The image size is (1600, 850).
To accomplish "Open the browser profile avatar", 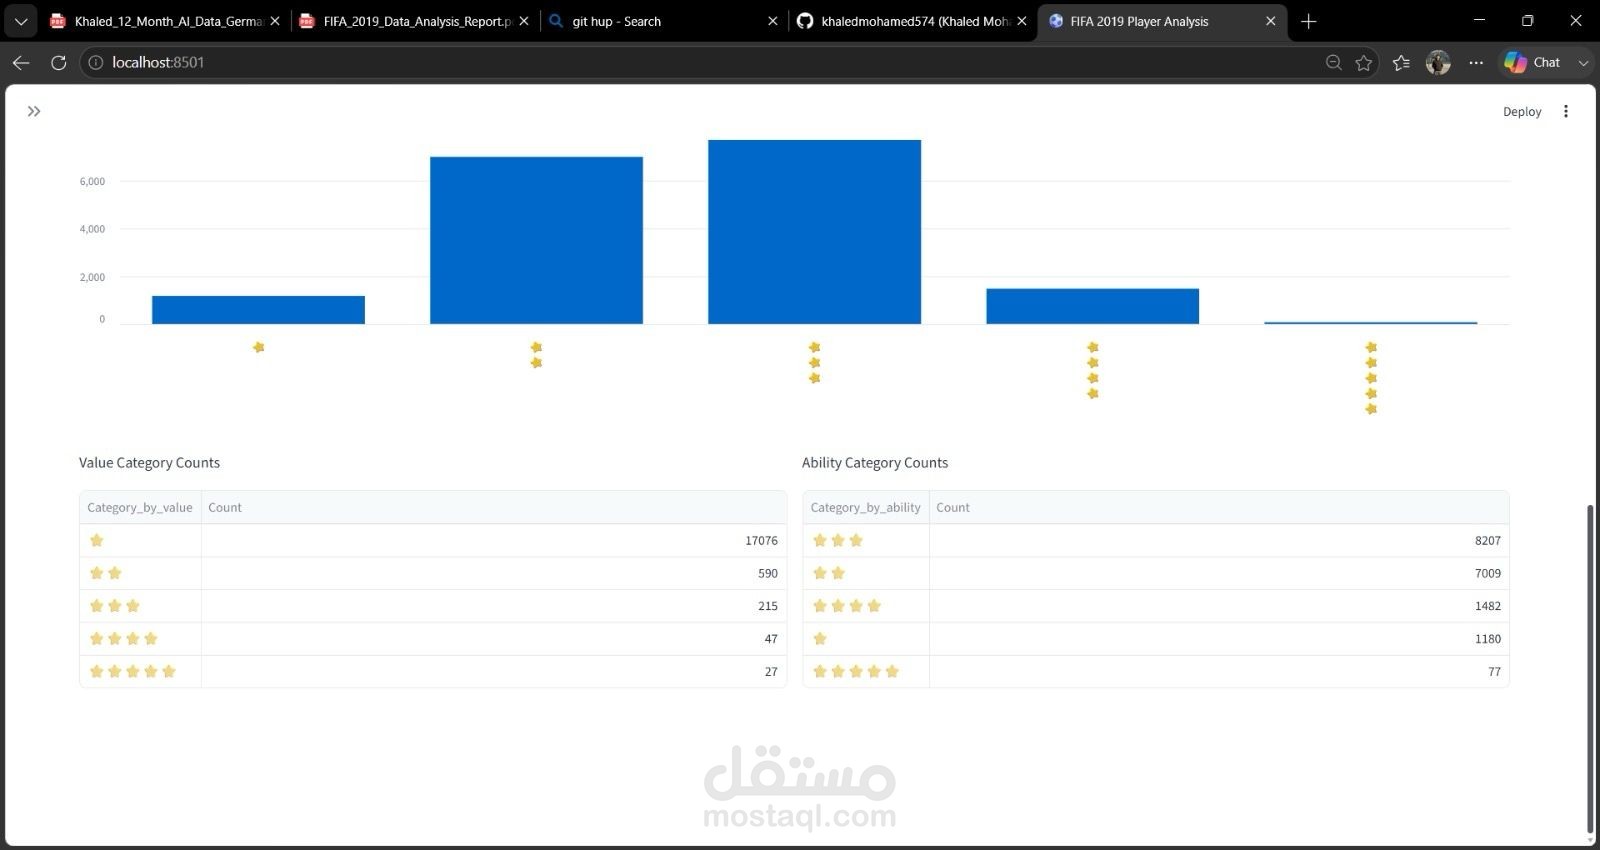I will [x=1438, y=62].
